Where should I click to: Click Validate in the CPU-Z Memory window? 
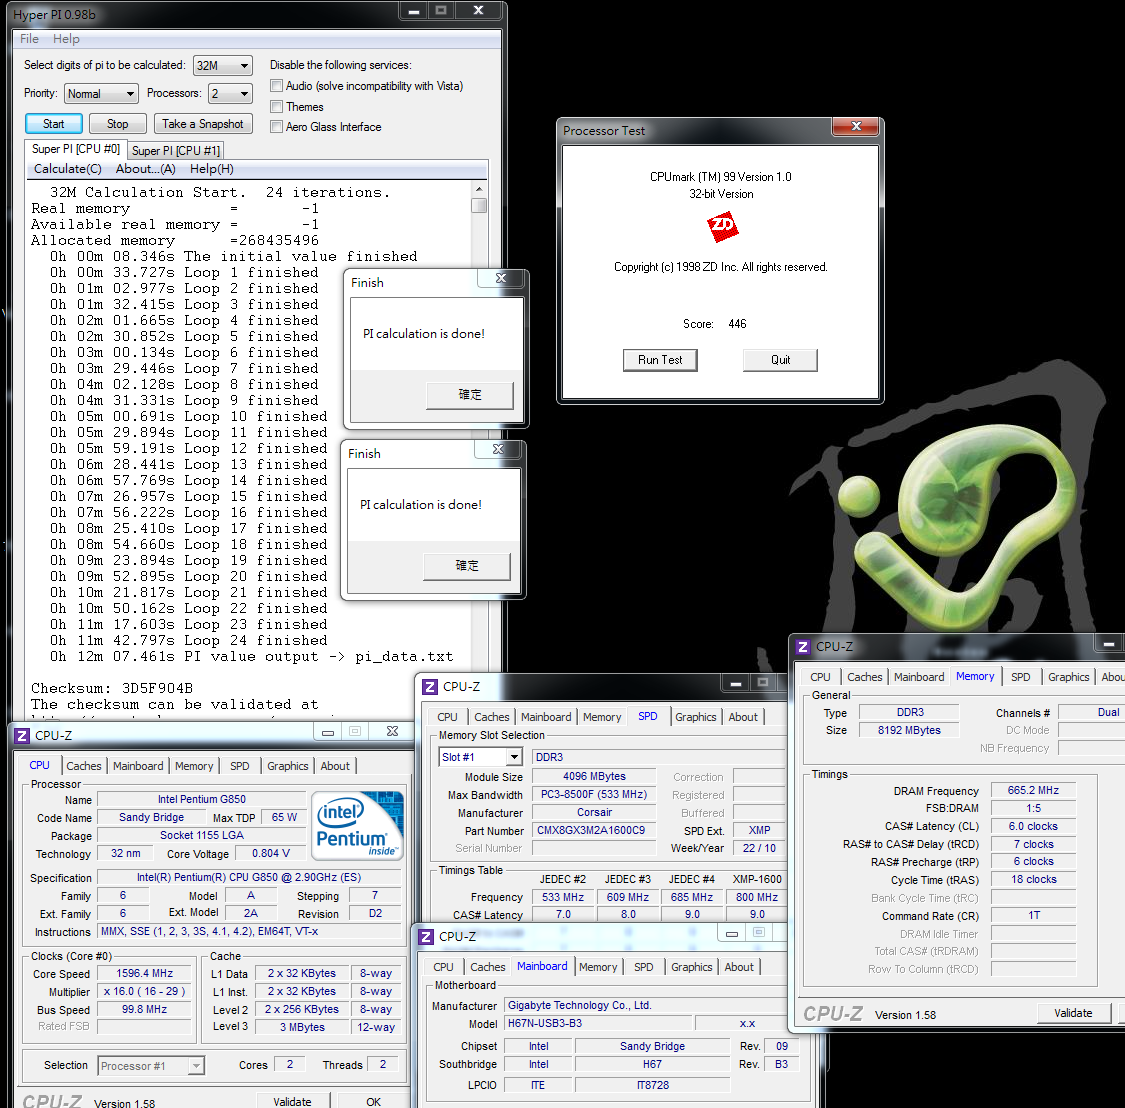point(1073,1013)
